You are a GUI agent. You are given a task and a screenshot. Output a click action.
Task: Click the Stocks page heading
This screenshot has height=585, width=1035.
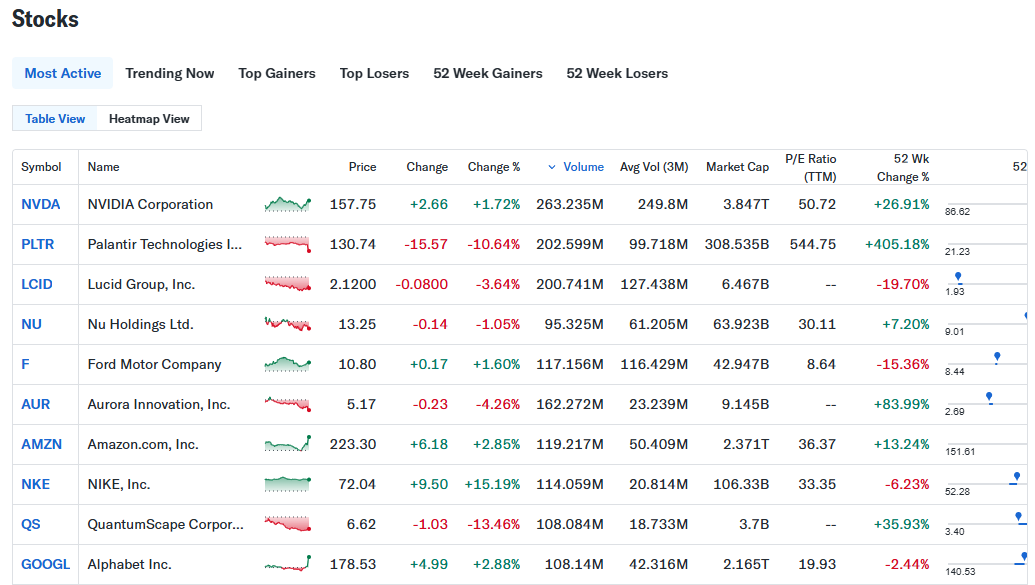[x=45, y=18]
